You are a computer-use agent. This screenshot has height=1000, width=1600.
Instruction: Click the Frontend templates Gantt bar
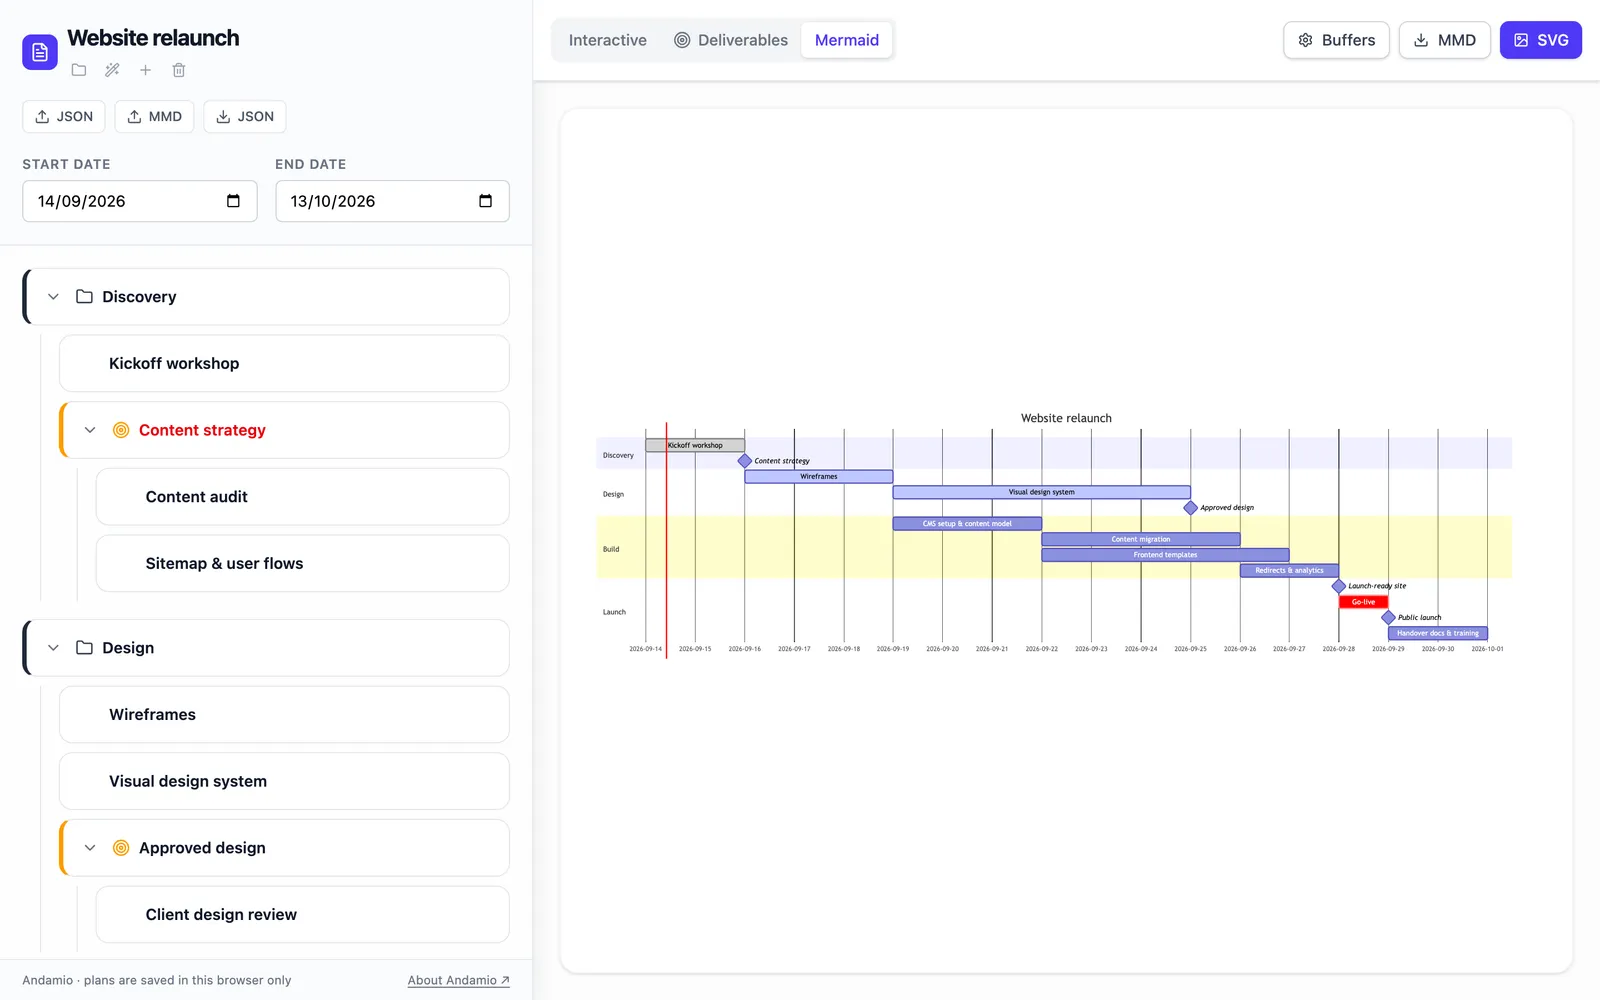pyautogui.click(x=1165, y=555)
